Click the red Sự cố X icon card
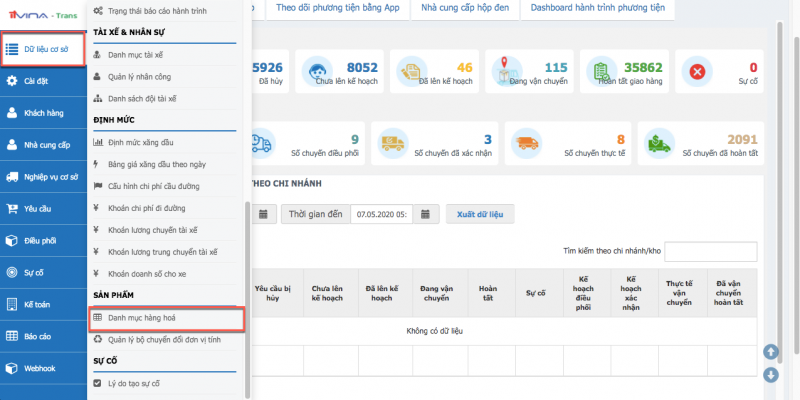Image resolution: width=800 pixels, height=400 pixels. pyautogui.click(x=699, y=71)
